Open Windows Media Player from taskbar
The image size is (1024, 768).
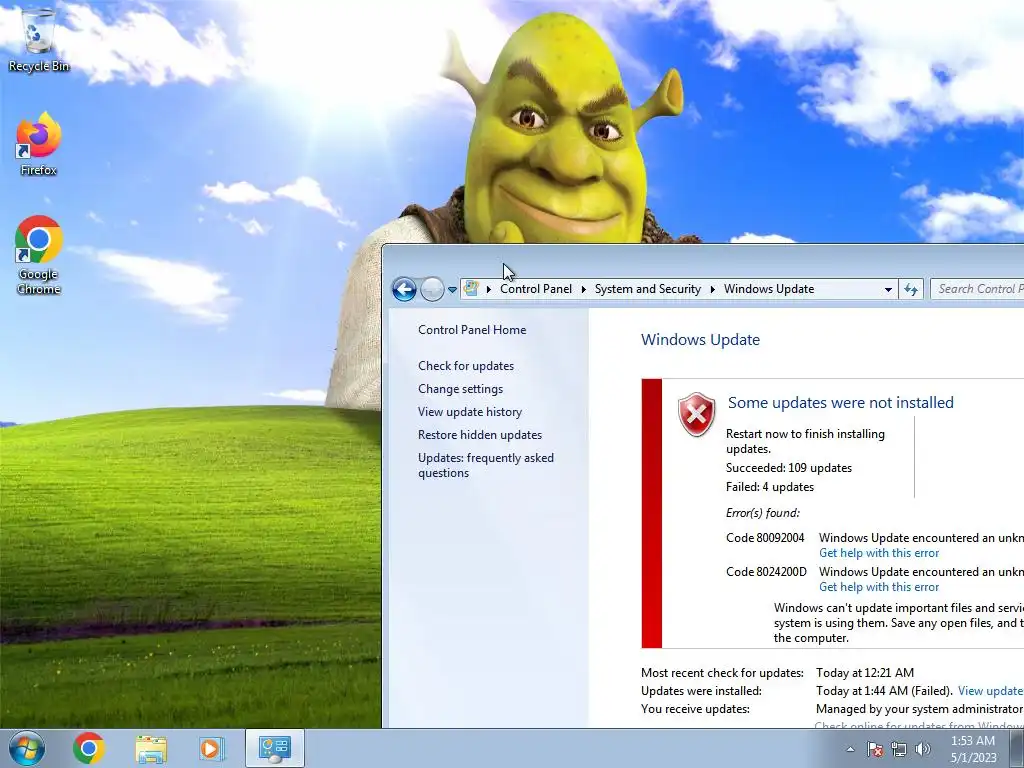pyautogui.click(x=211, y=748)
